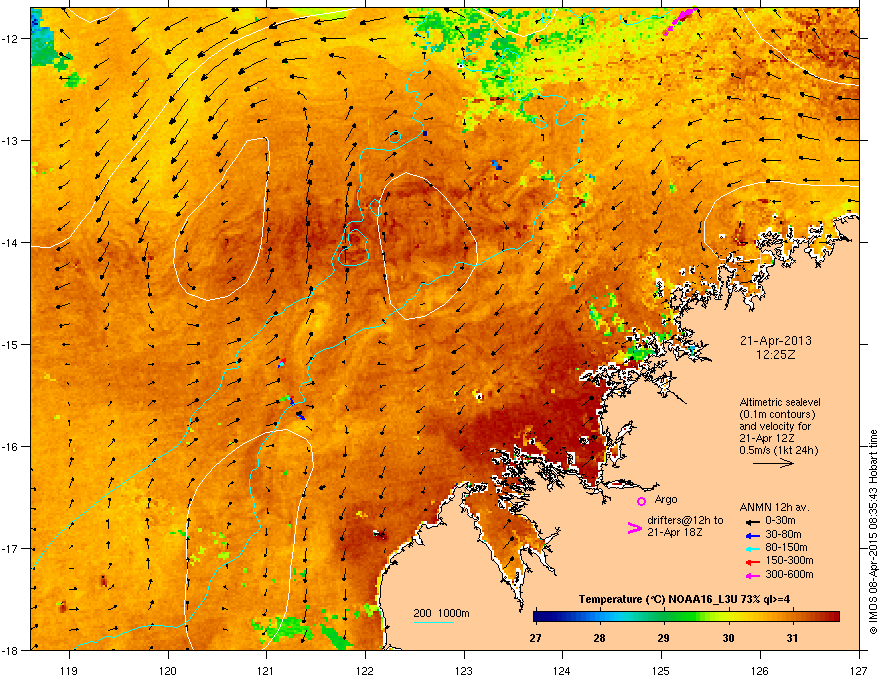The height and width of the screenshot is (680, 880).
Task: Click the '150-300m' depth label
Action: tap(789, 560)
